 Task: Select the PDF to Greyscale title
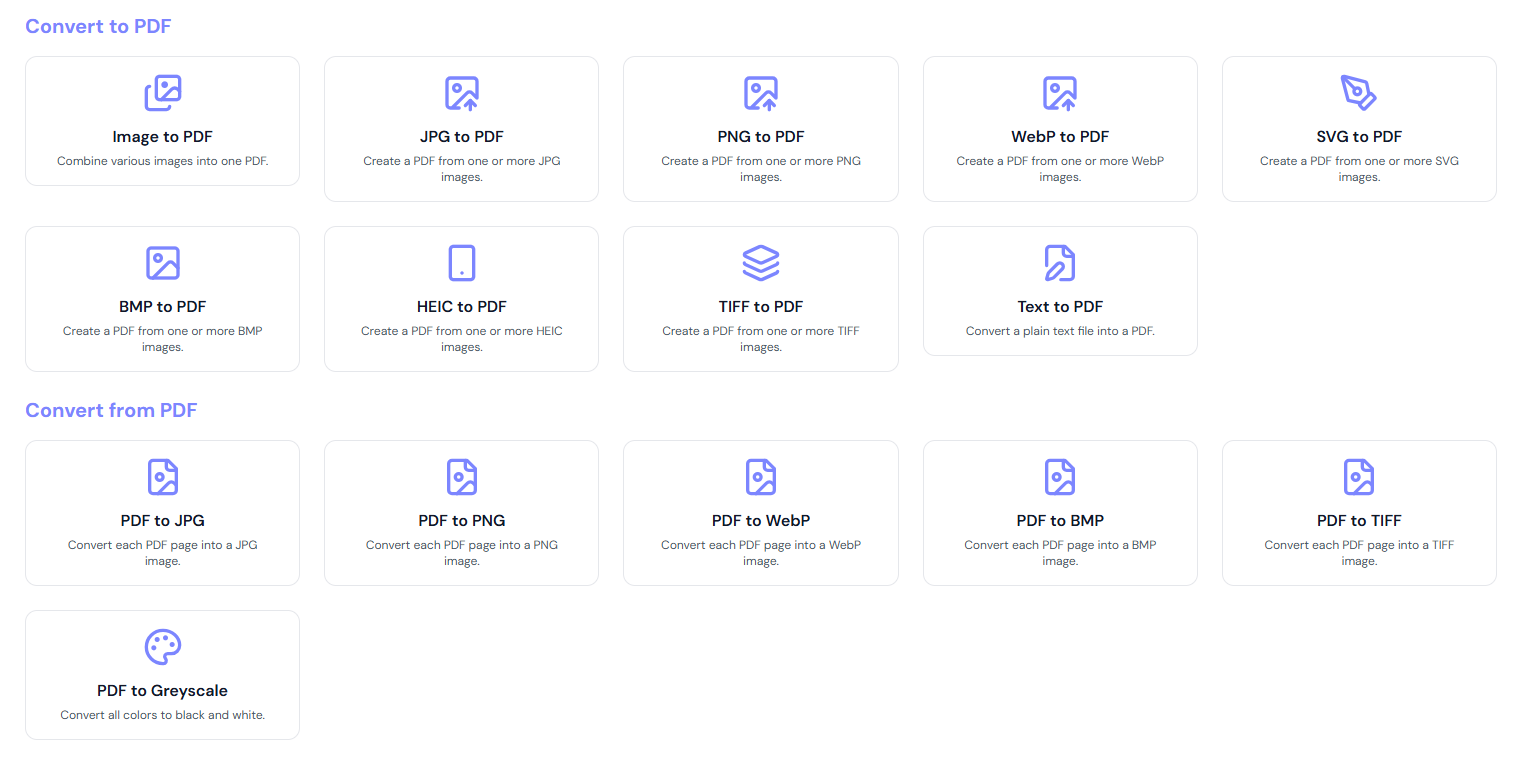coord(162,691)
